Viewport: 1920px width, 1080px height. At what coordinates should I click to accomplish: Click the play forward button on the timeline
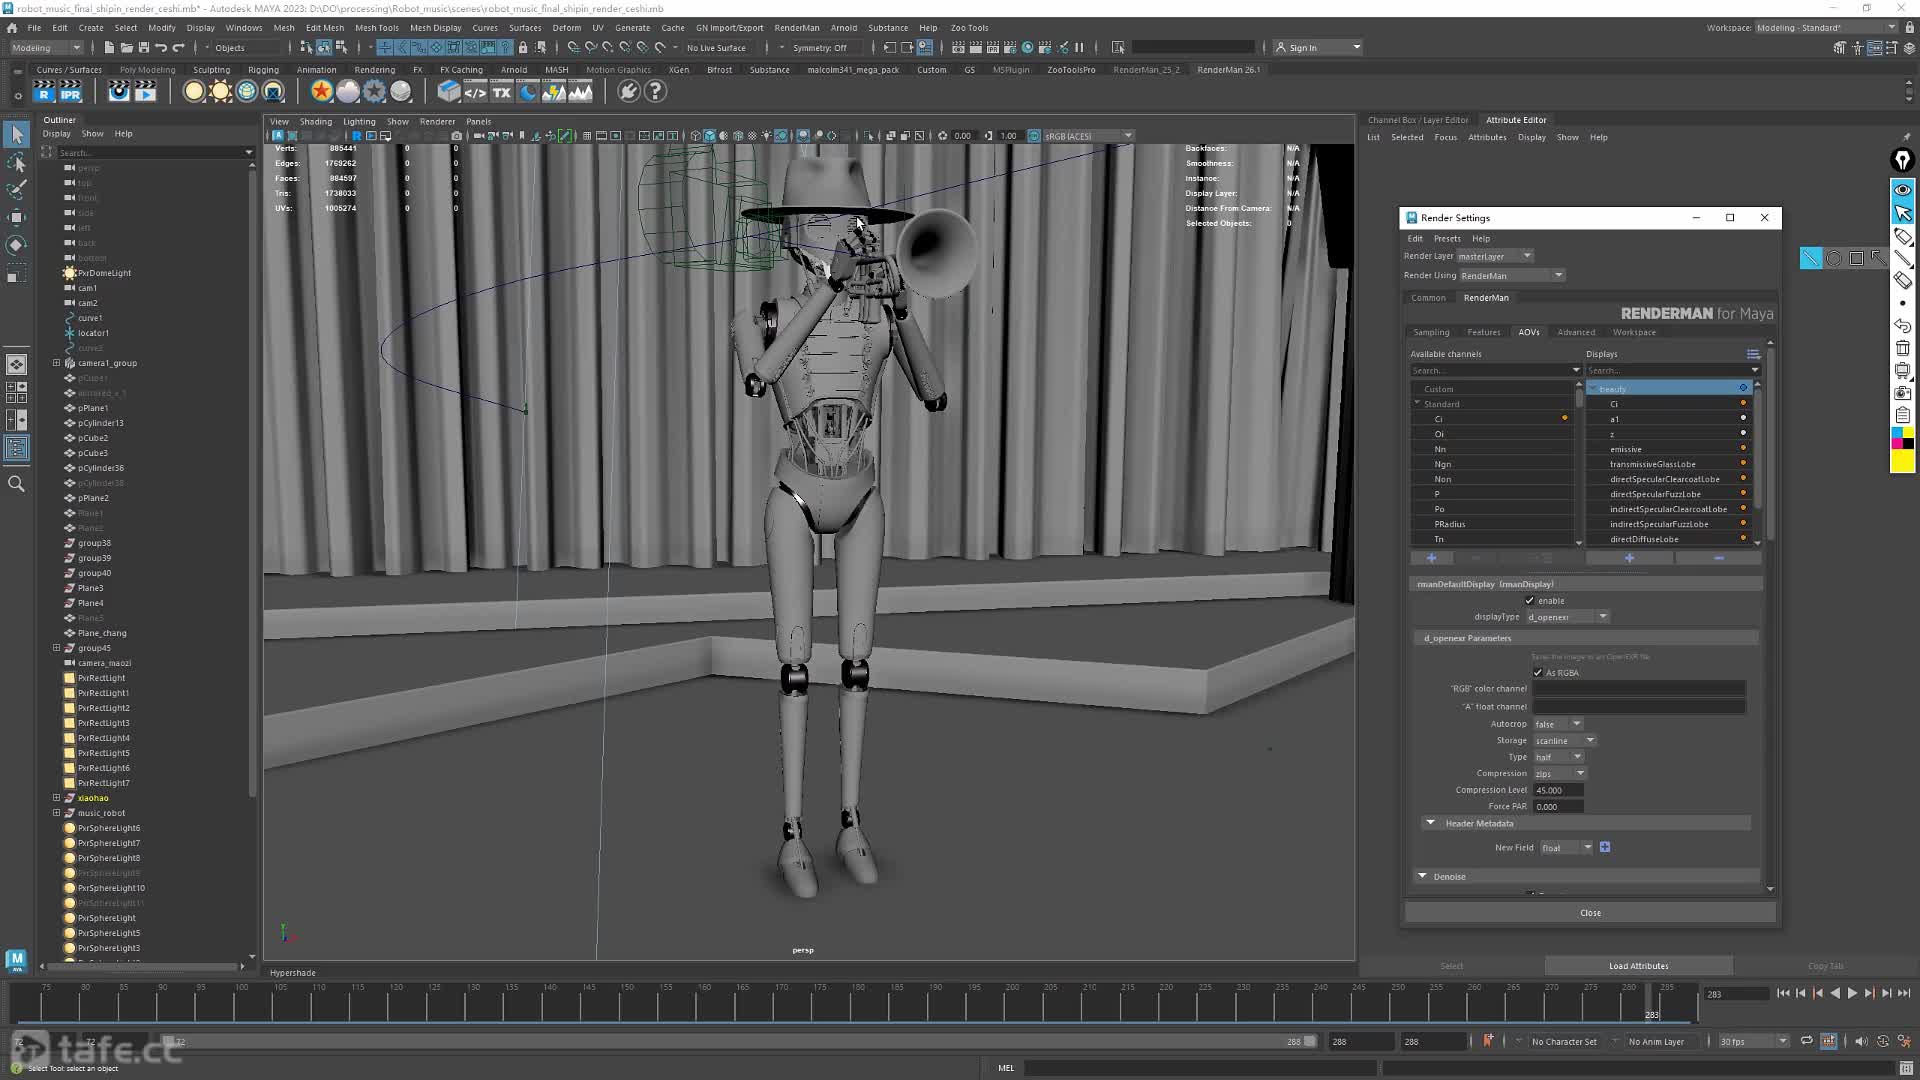(1852, 993)
